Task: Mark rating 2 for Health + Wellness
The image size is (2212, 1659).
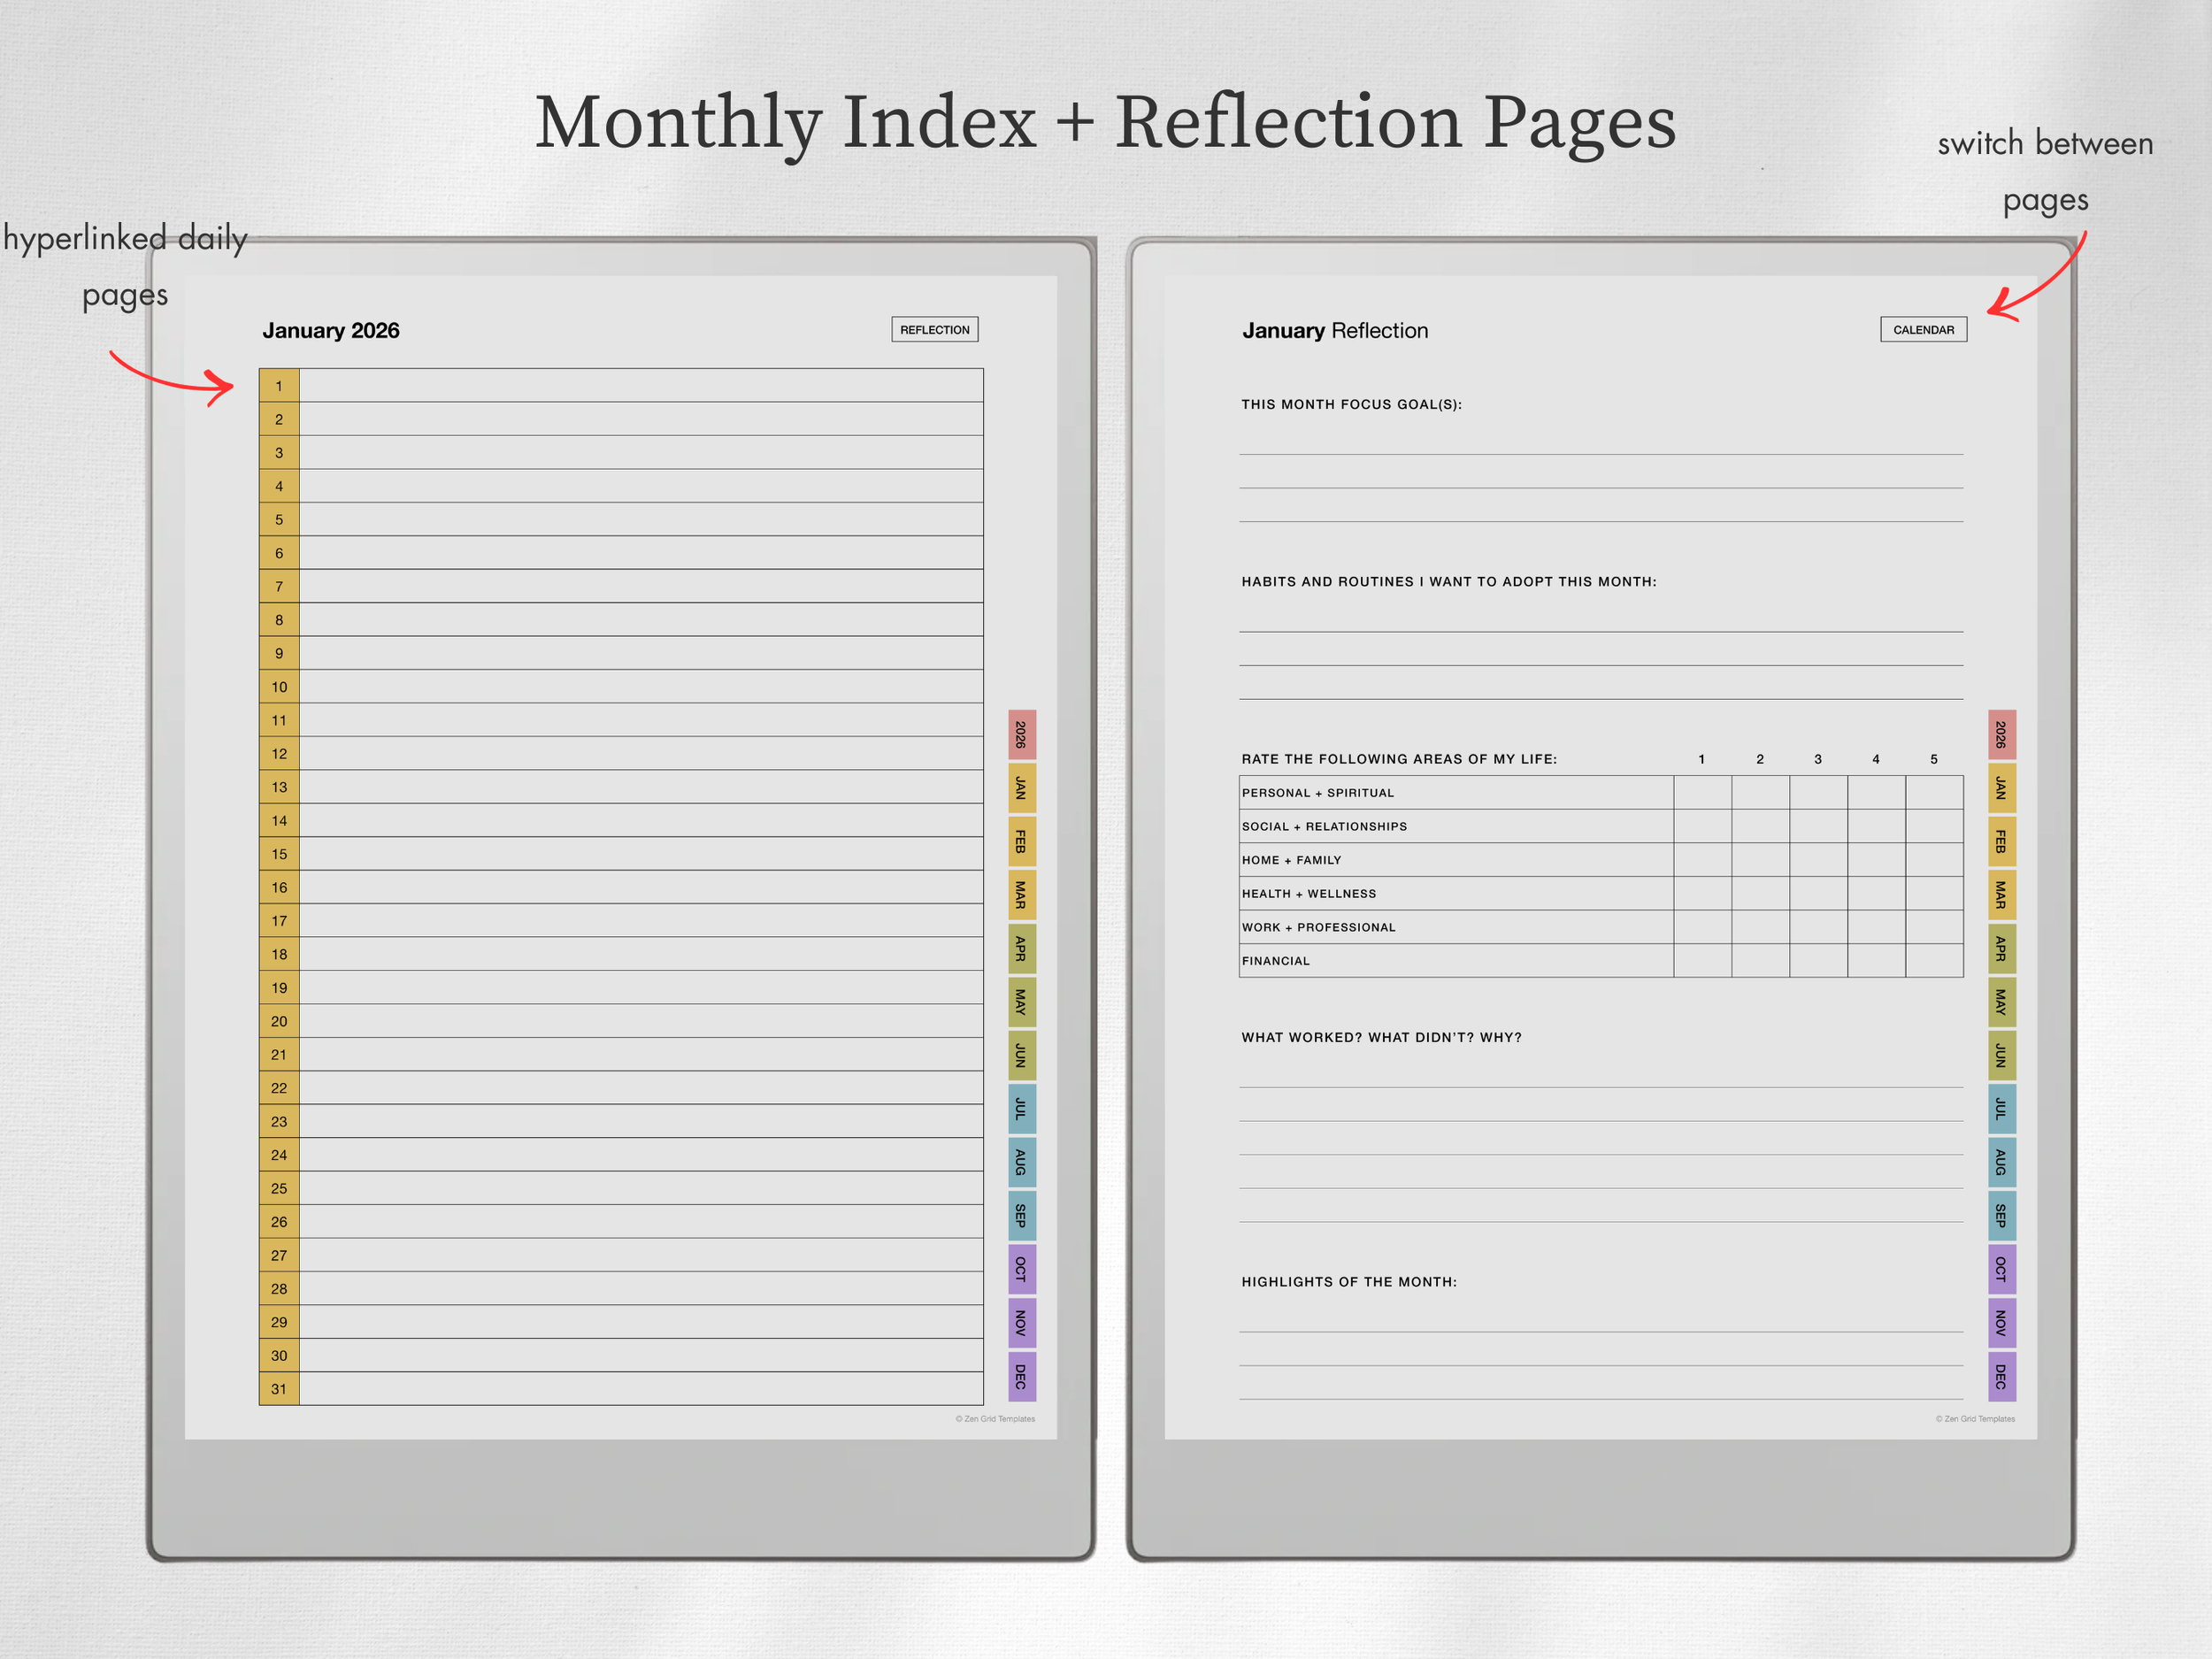Action: [x=1761, y=893]
